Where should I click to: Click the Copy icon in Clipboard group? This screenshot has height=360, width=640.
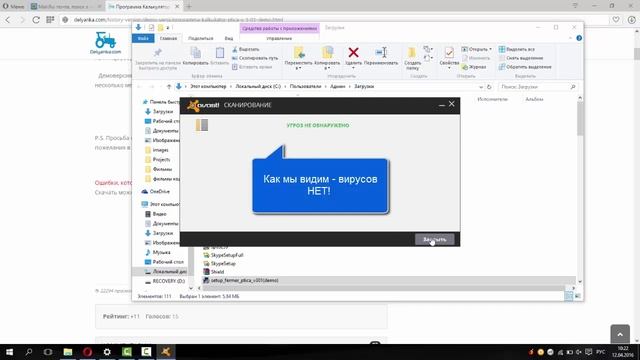click(196, 53)
